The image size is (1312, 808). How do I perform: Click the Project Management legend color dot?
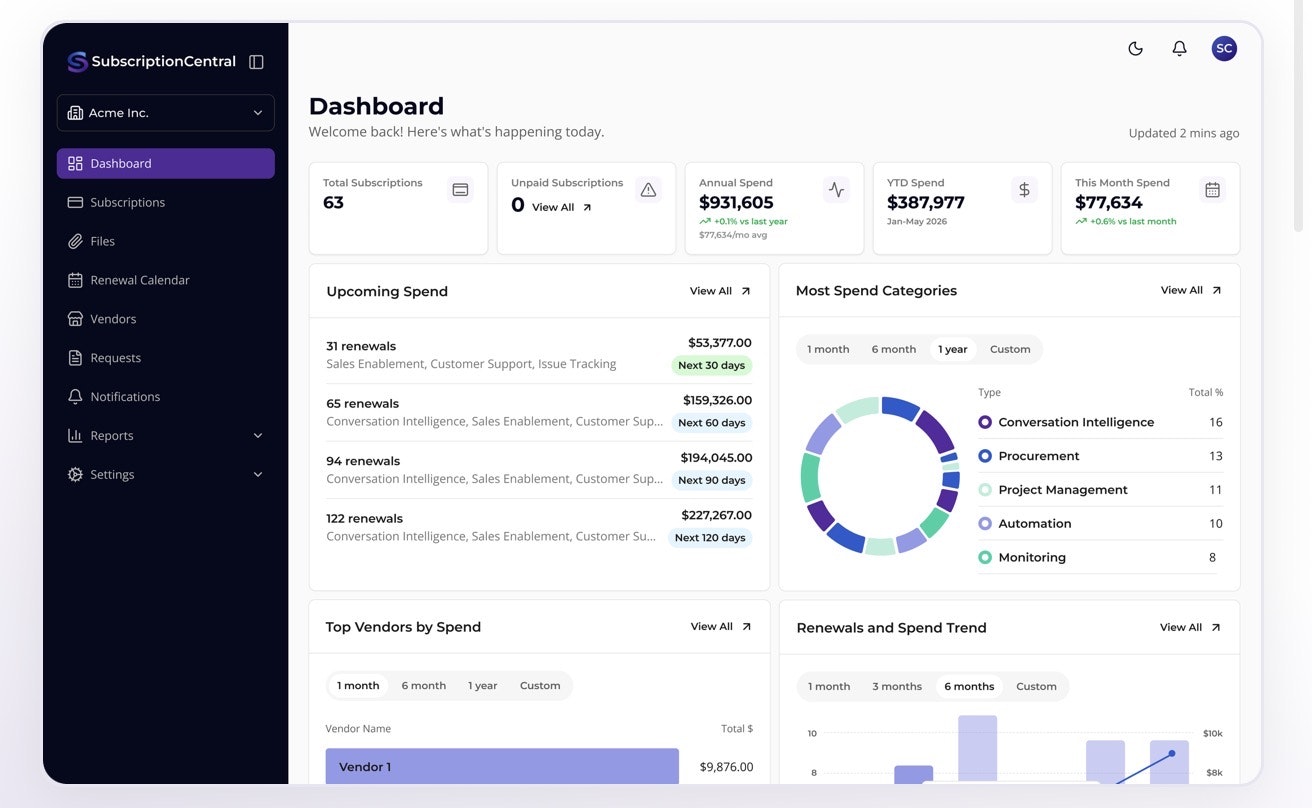coord(985,490)
